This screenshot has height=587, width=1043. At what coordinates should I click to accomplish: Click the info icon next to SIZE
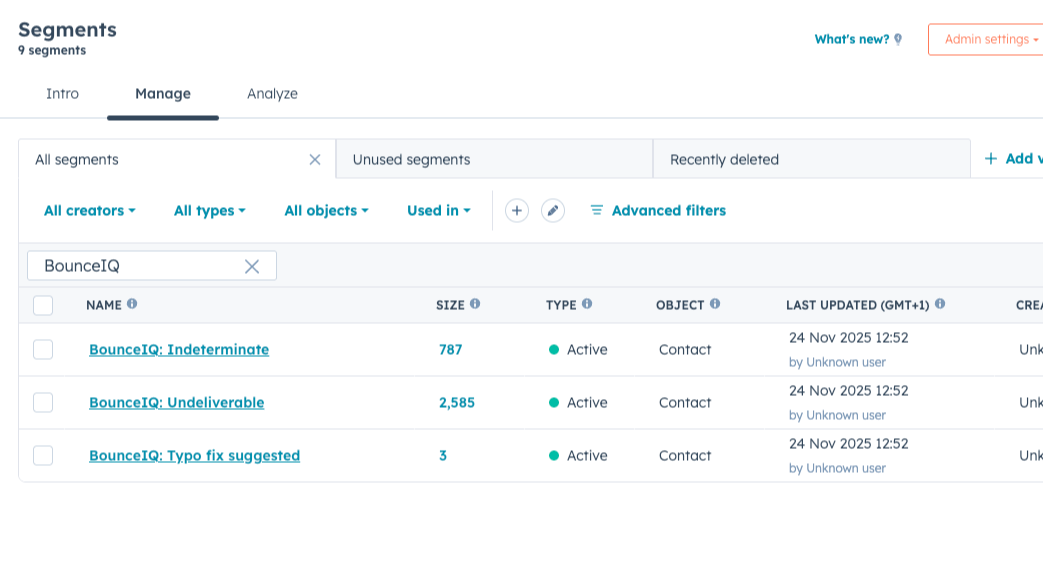pyautogui.click(x=475, y=303)
